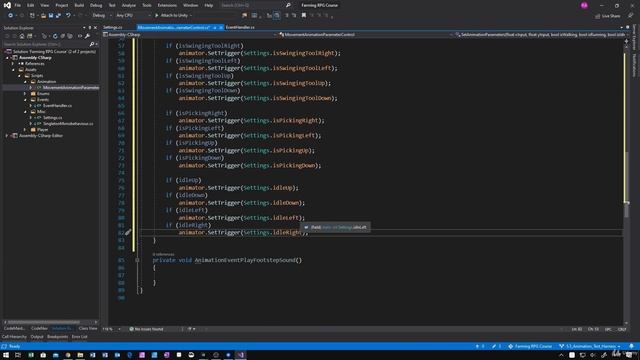The height and width of the screenshot is (360, 640).
Task: Open the Edit menu
Action: [x=31, y=5]
